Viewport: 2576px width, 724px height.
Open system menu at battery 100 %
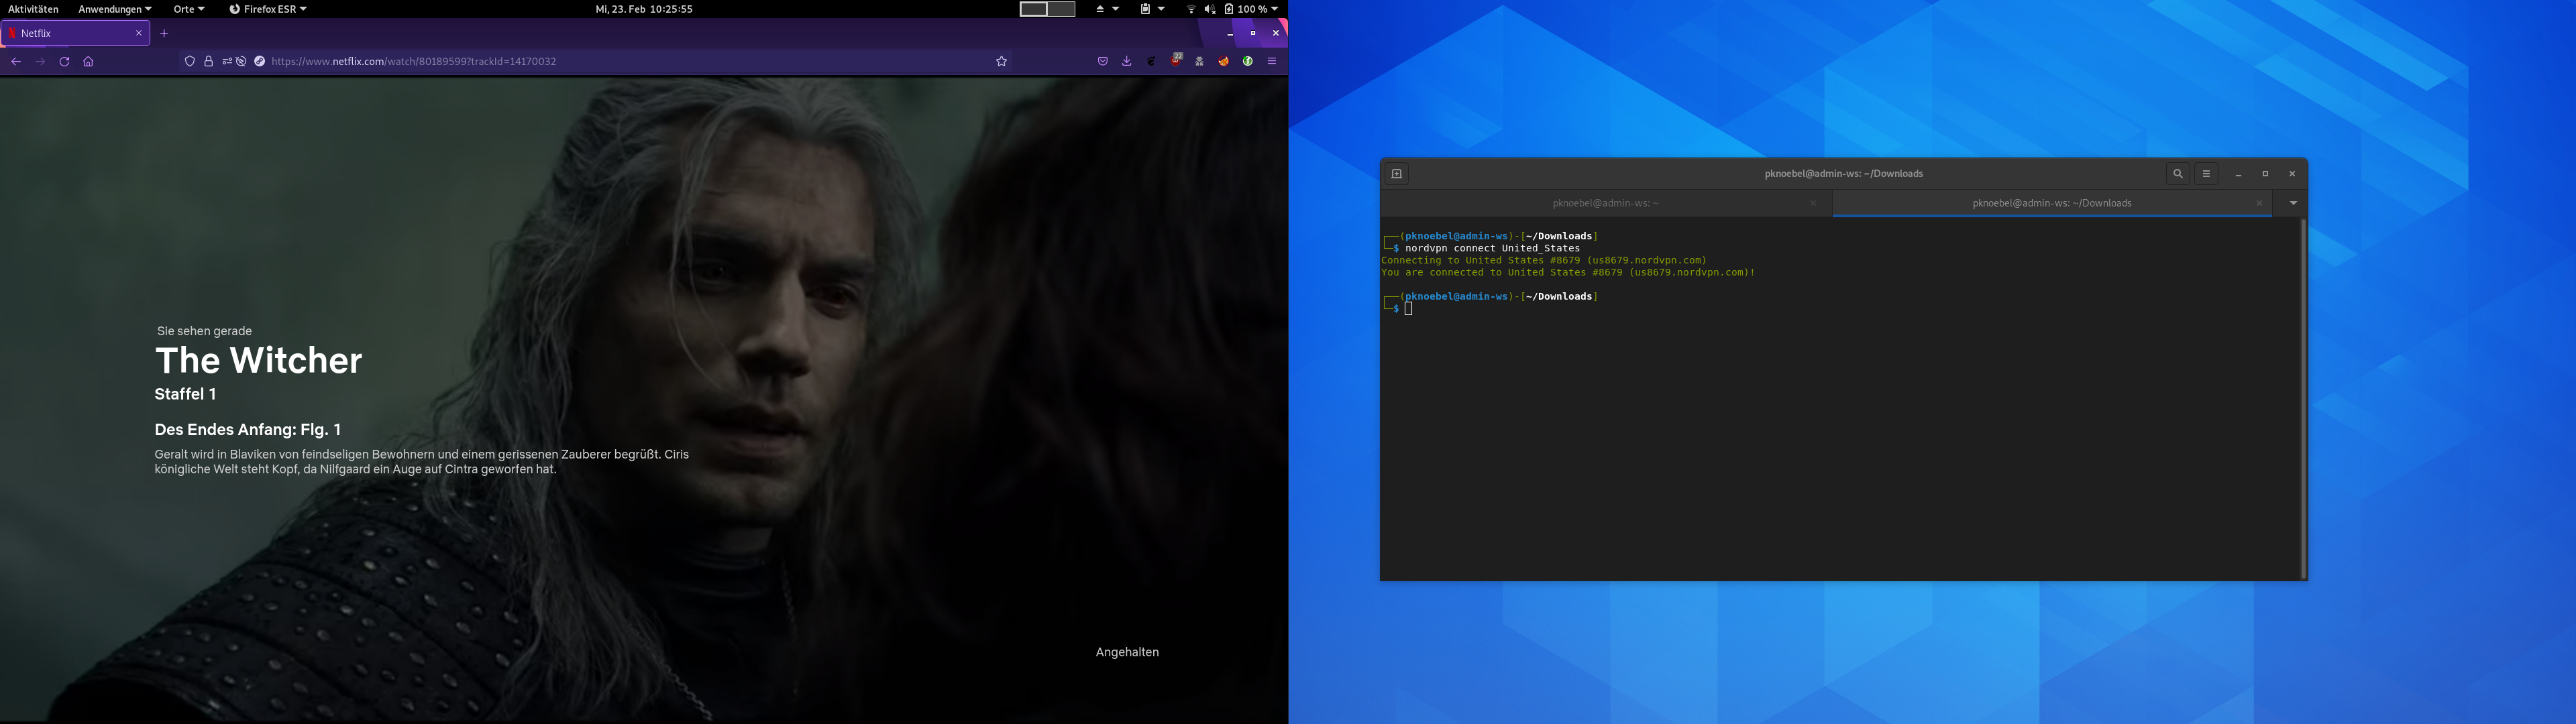[1252, 9]
